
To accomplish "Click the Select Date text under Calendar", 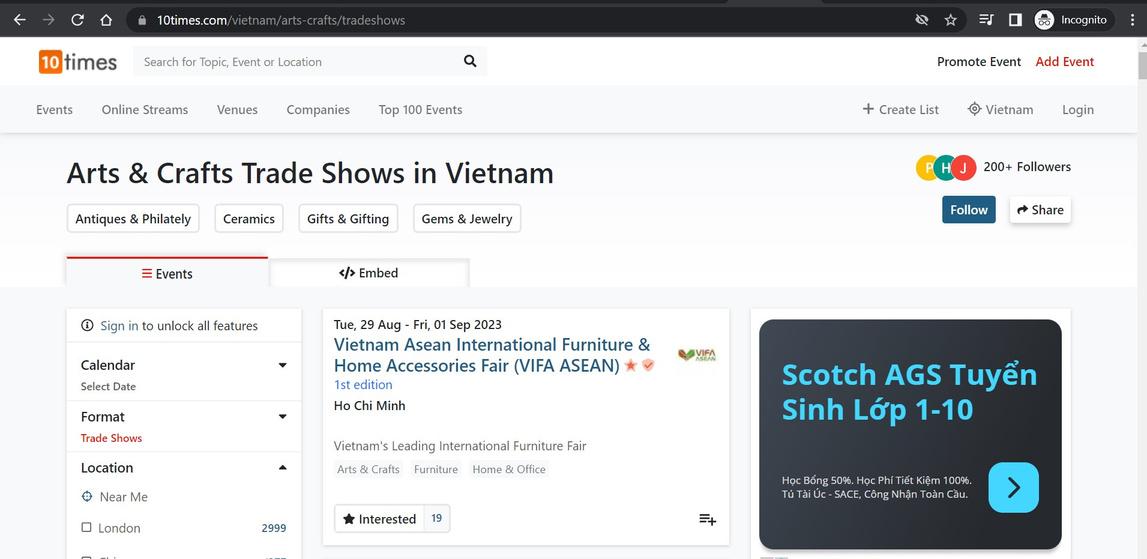I will tap(108, 386).
